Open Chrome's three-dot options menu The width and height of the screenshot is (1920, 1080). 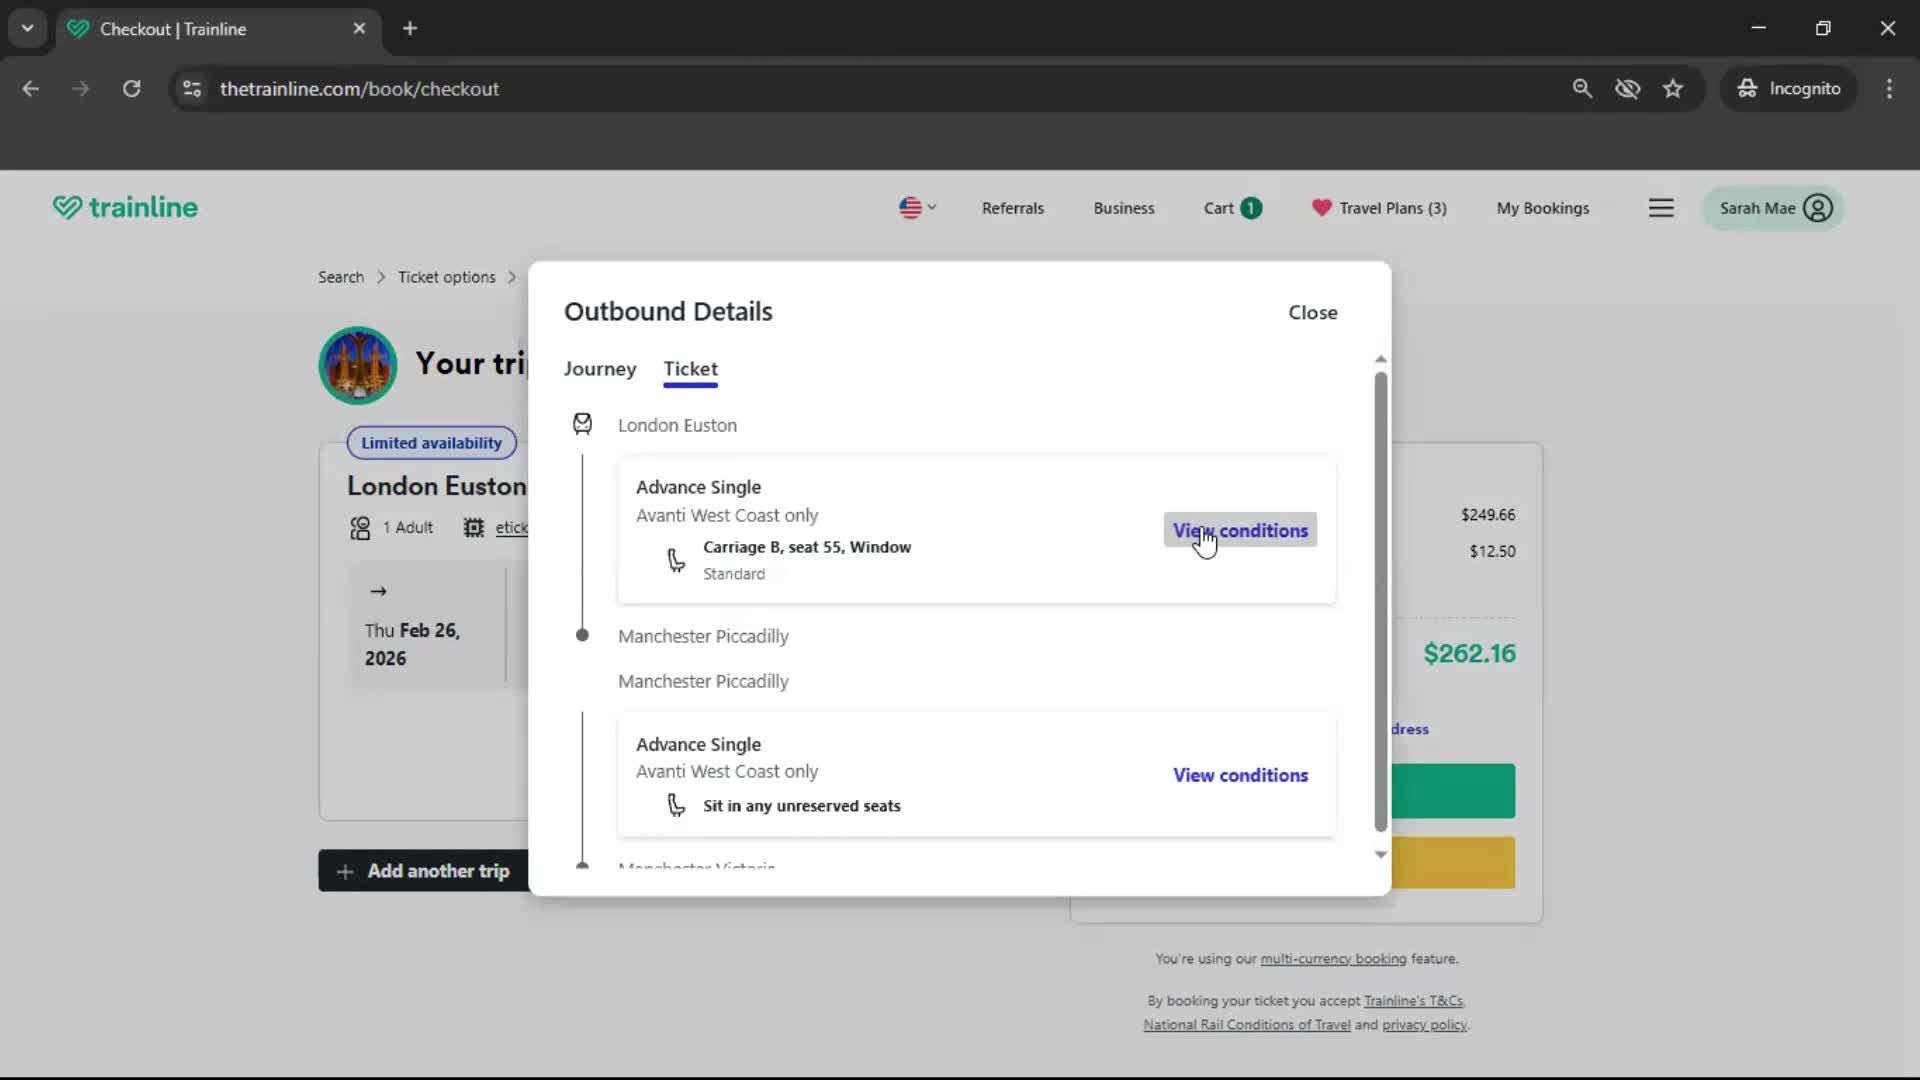pos(1889,88)
